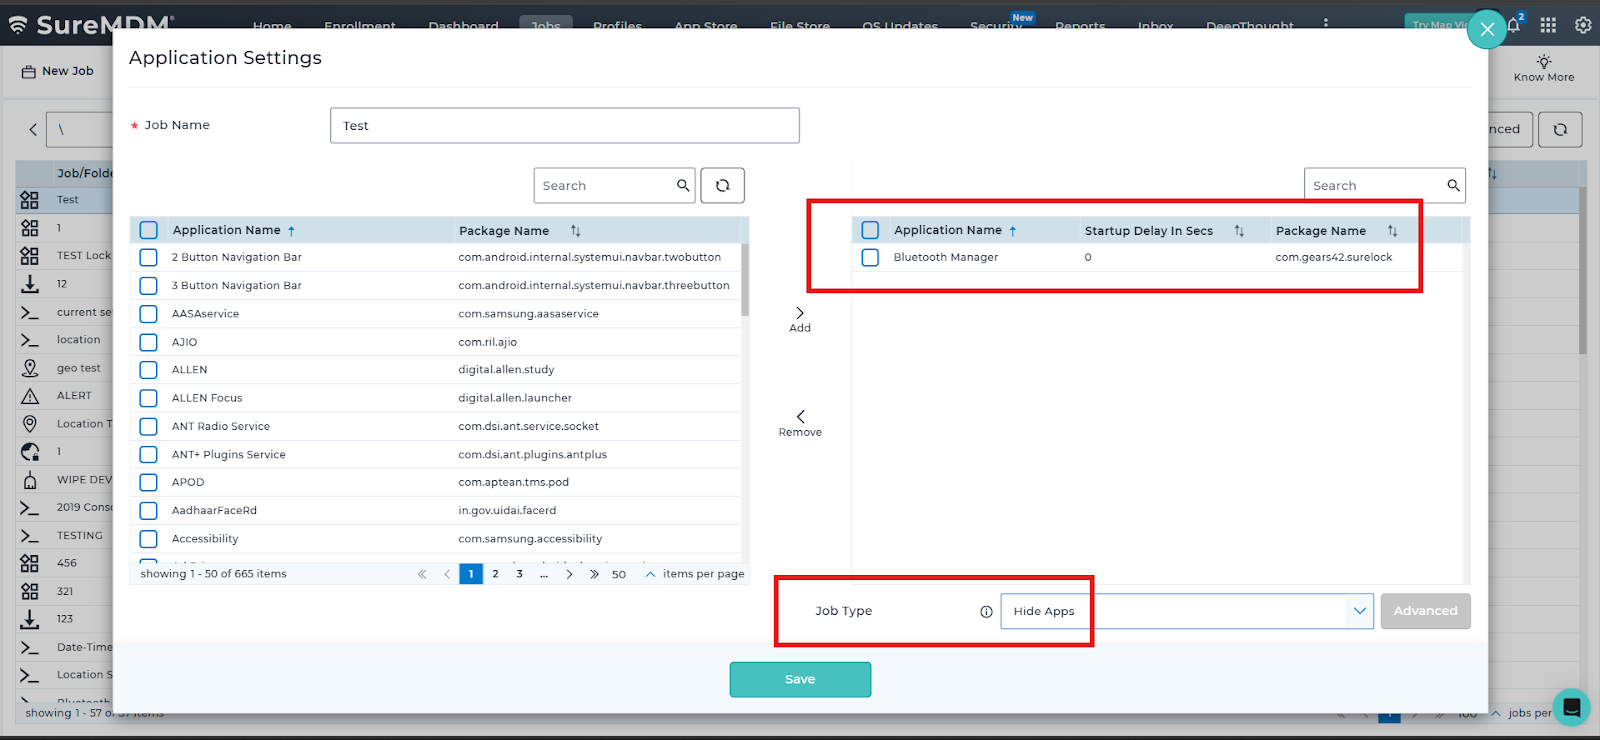Viewport: 1600px width, 740px height.
Task: Sort the Startup Delay In Secs column
Action: pyautogui.click(x=1239, y=231)
